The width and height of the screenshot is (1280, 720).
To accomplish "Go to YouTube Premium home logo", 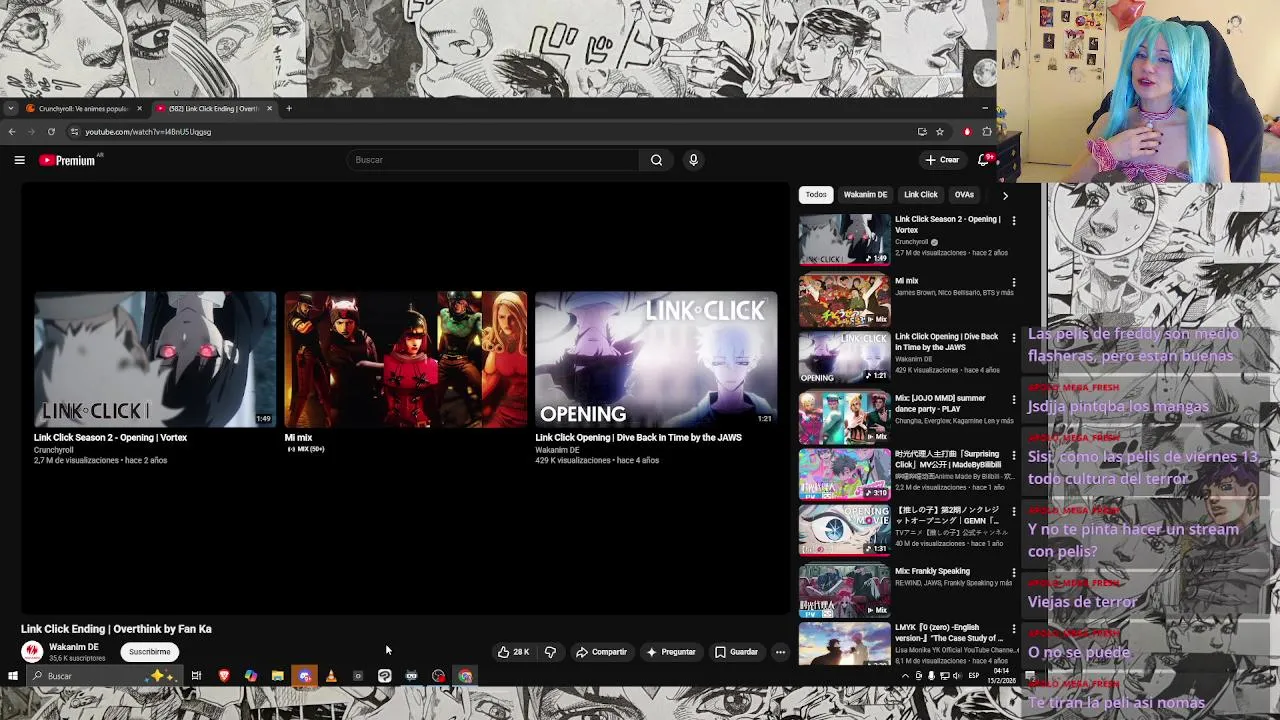I will click(67, 160).
